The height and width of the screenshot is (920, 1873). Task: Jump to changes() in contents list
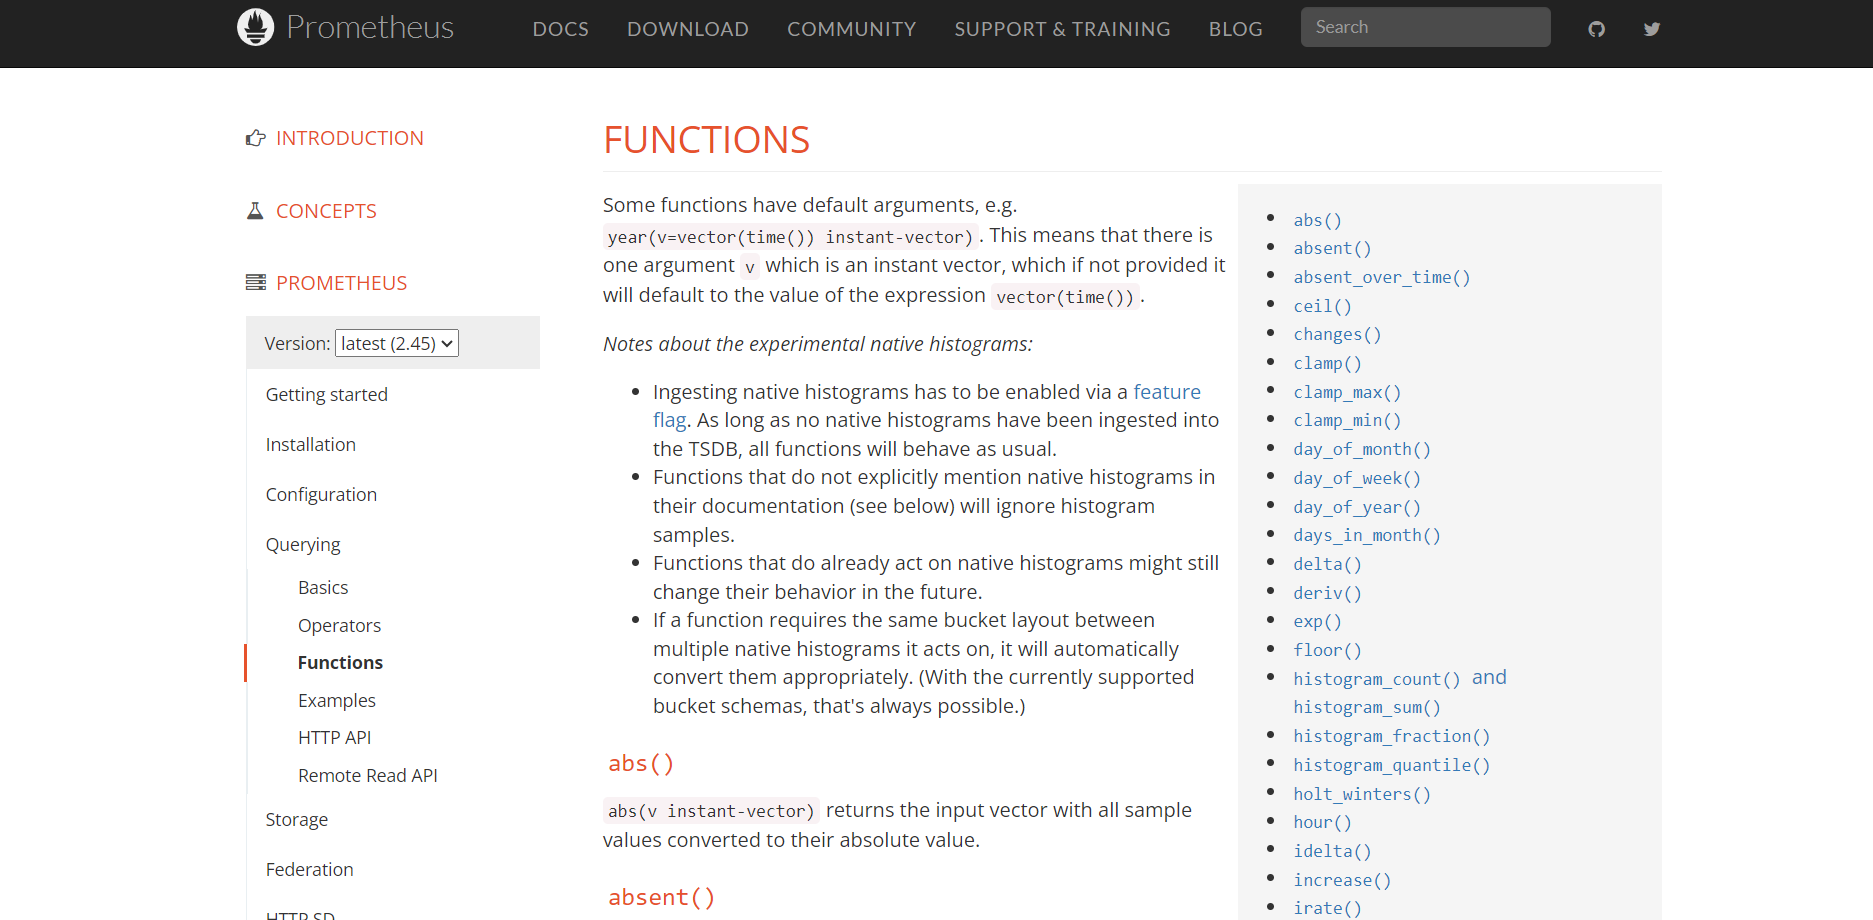point(1337,334)
